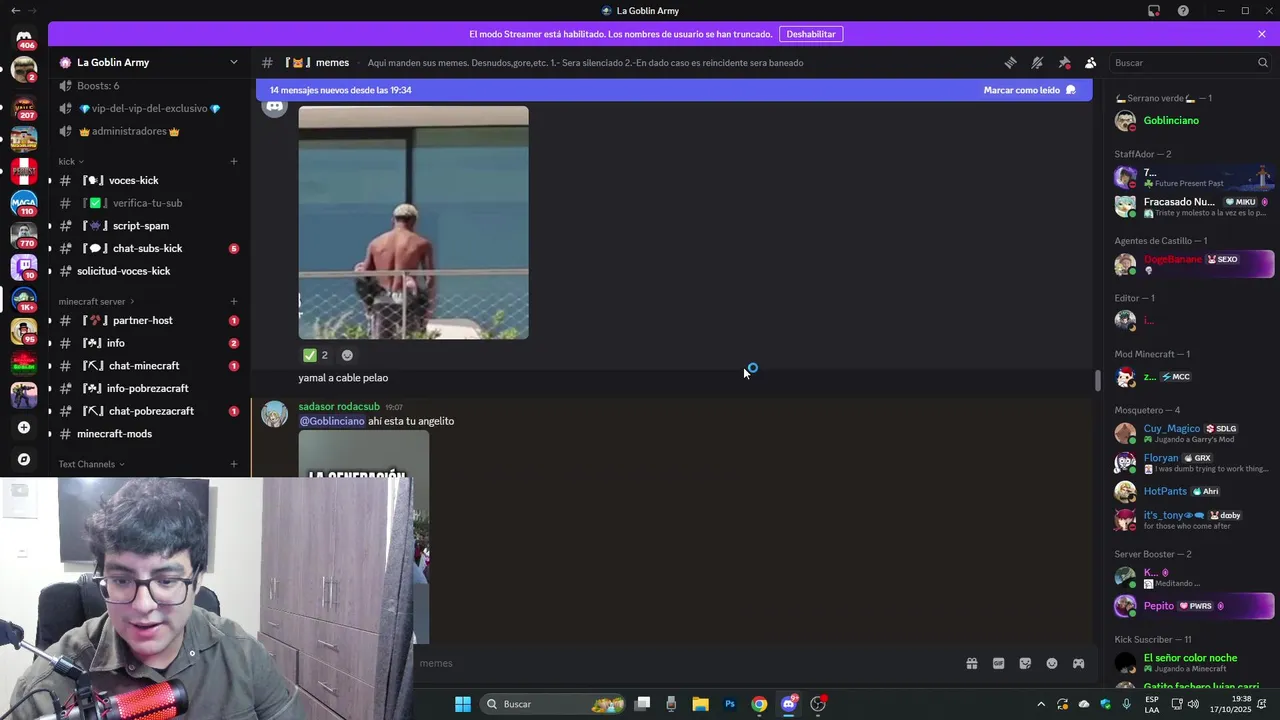Open Goblinciano in member list
Screen dimensions: 1280x720
[1192, 121]
